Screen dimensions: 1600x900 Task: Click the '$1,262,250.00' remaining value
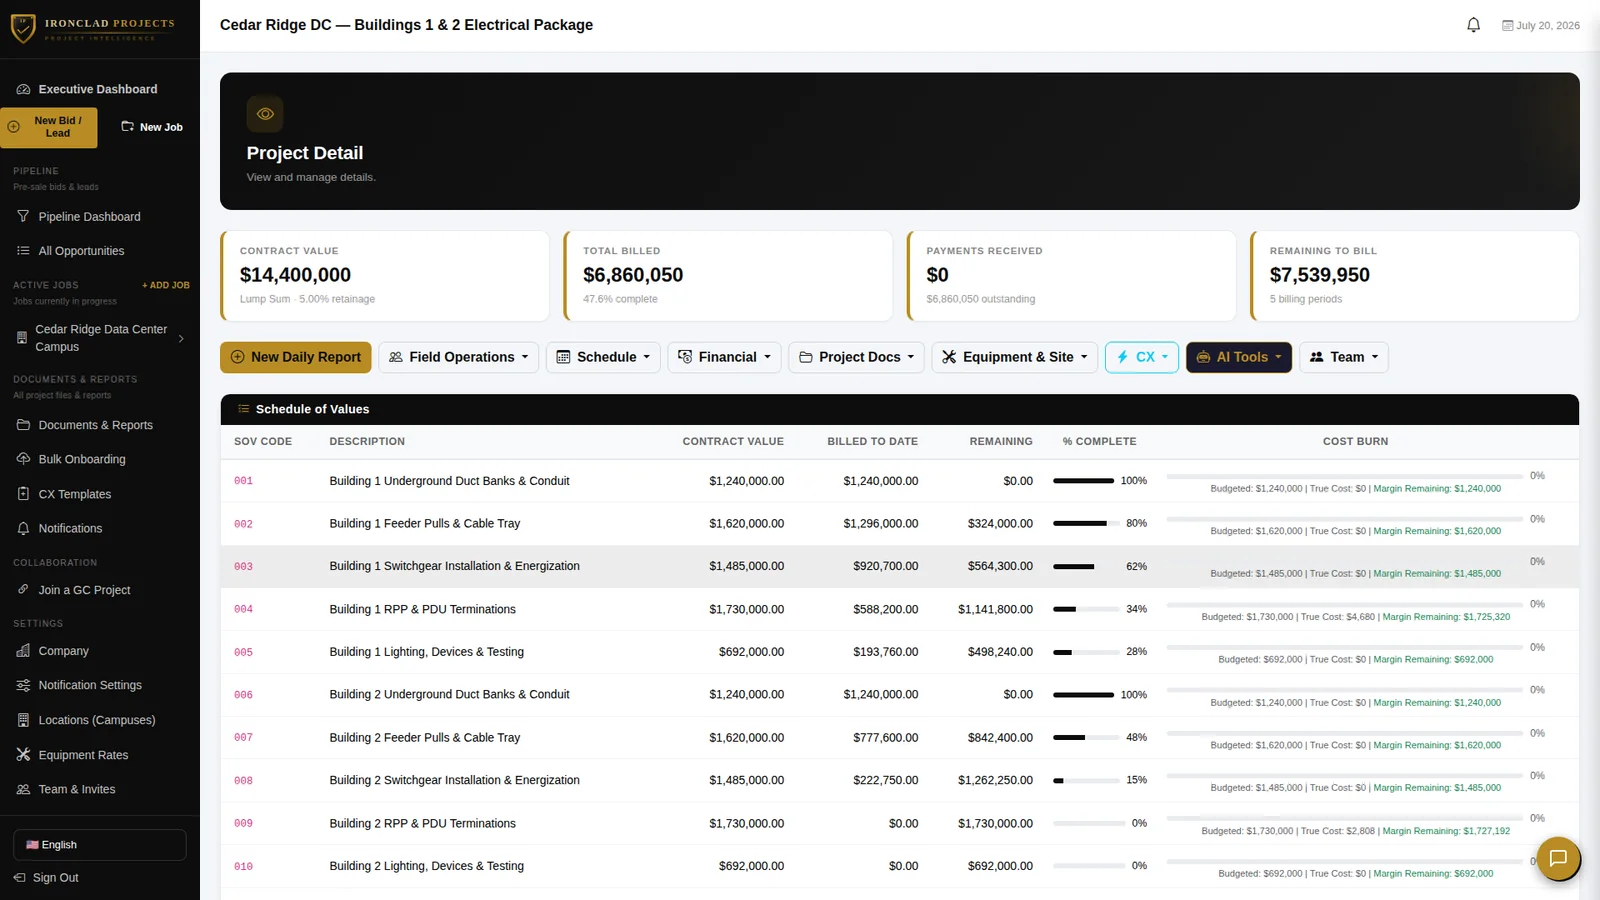[x=995, y=780]
